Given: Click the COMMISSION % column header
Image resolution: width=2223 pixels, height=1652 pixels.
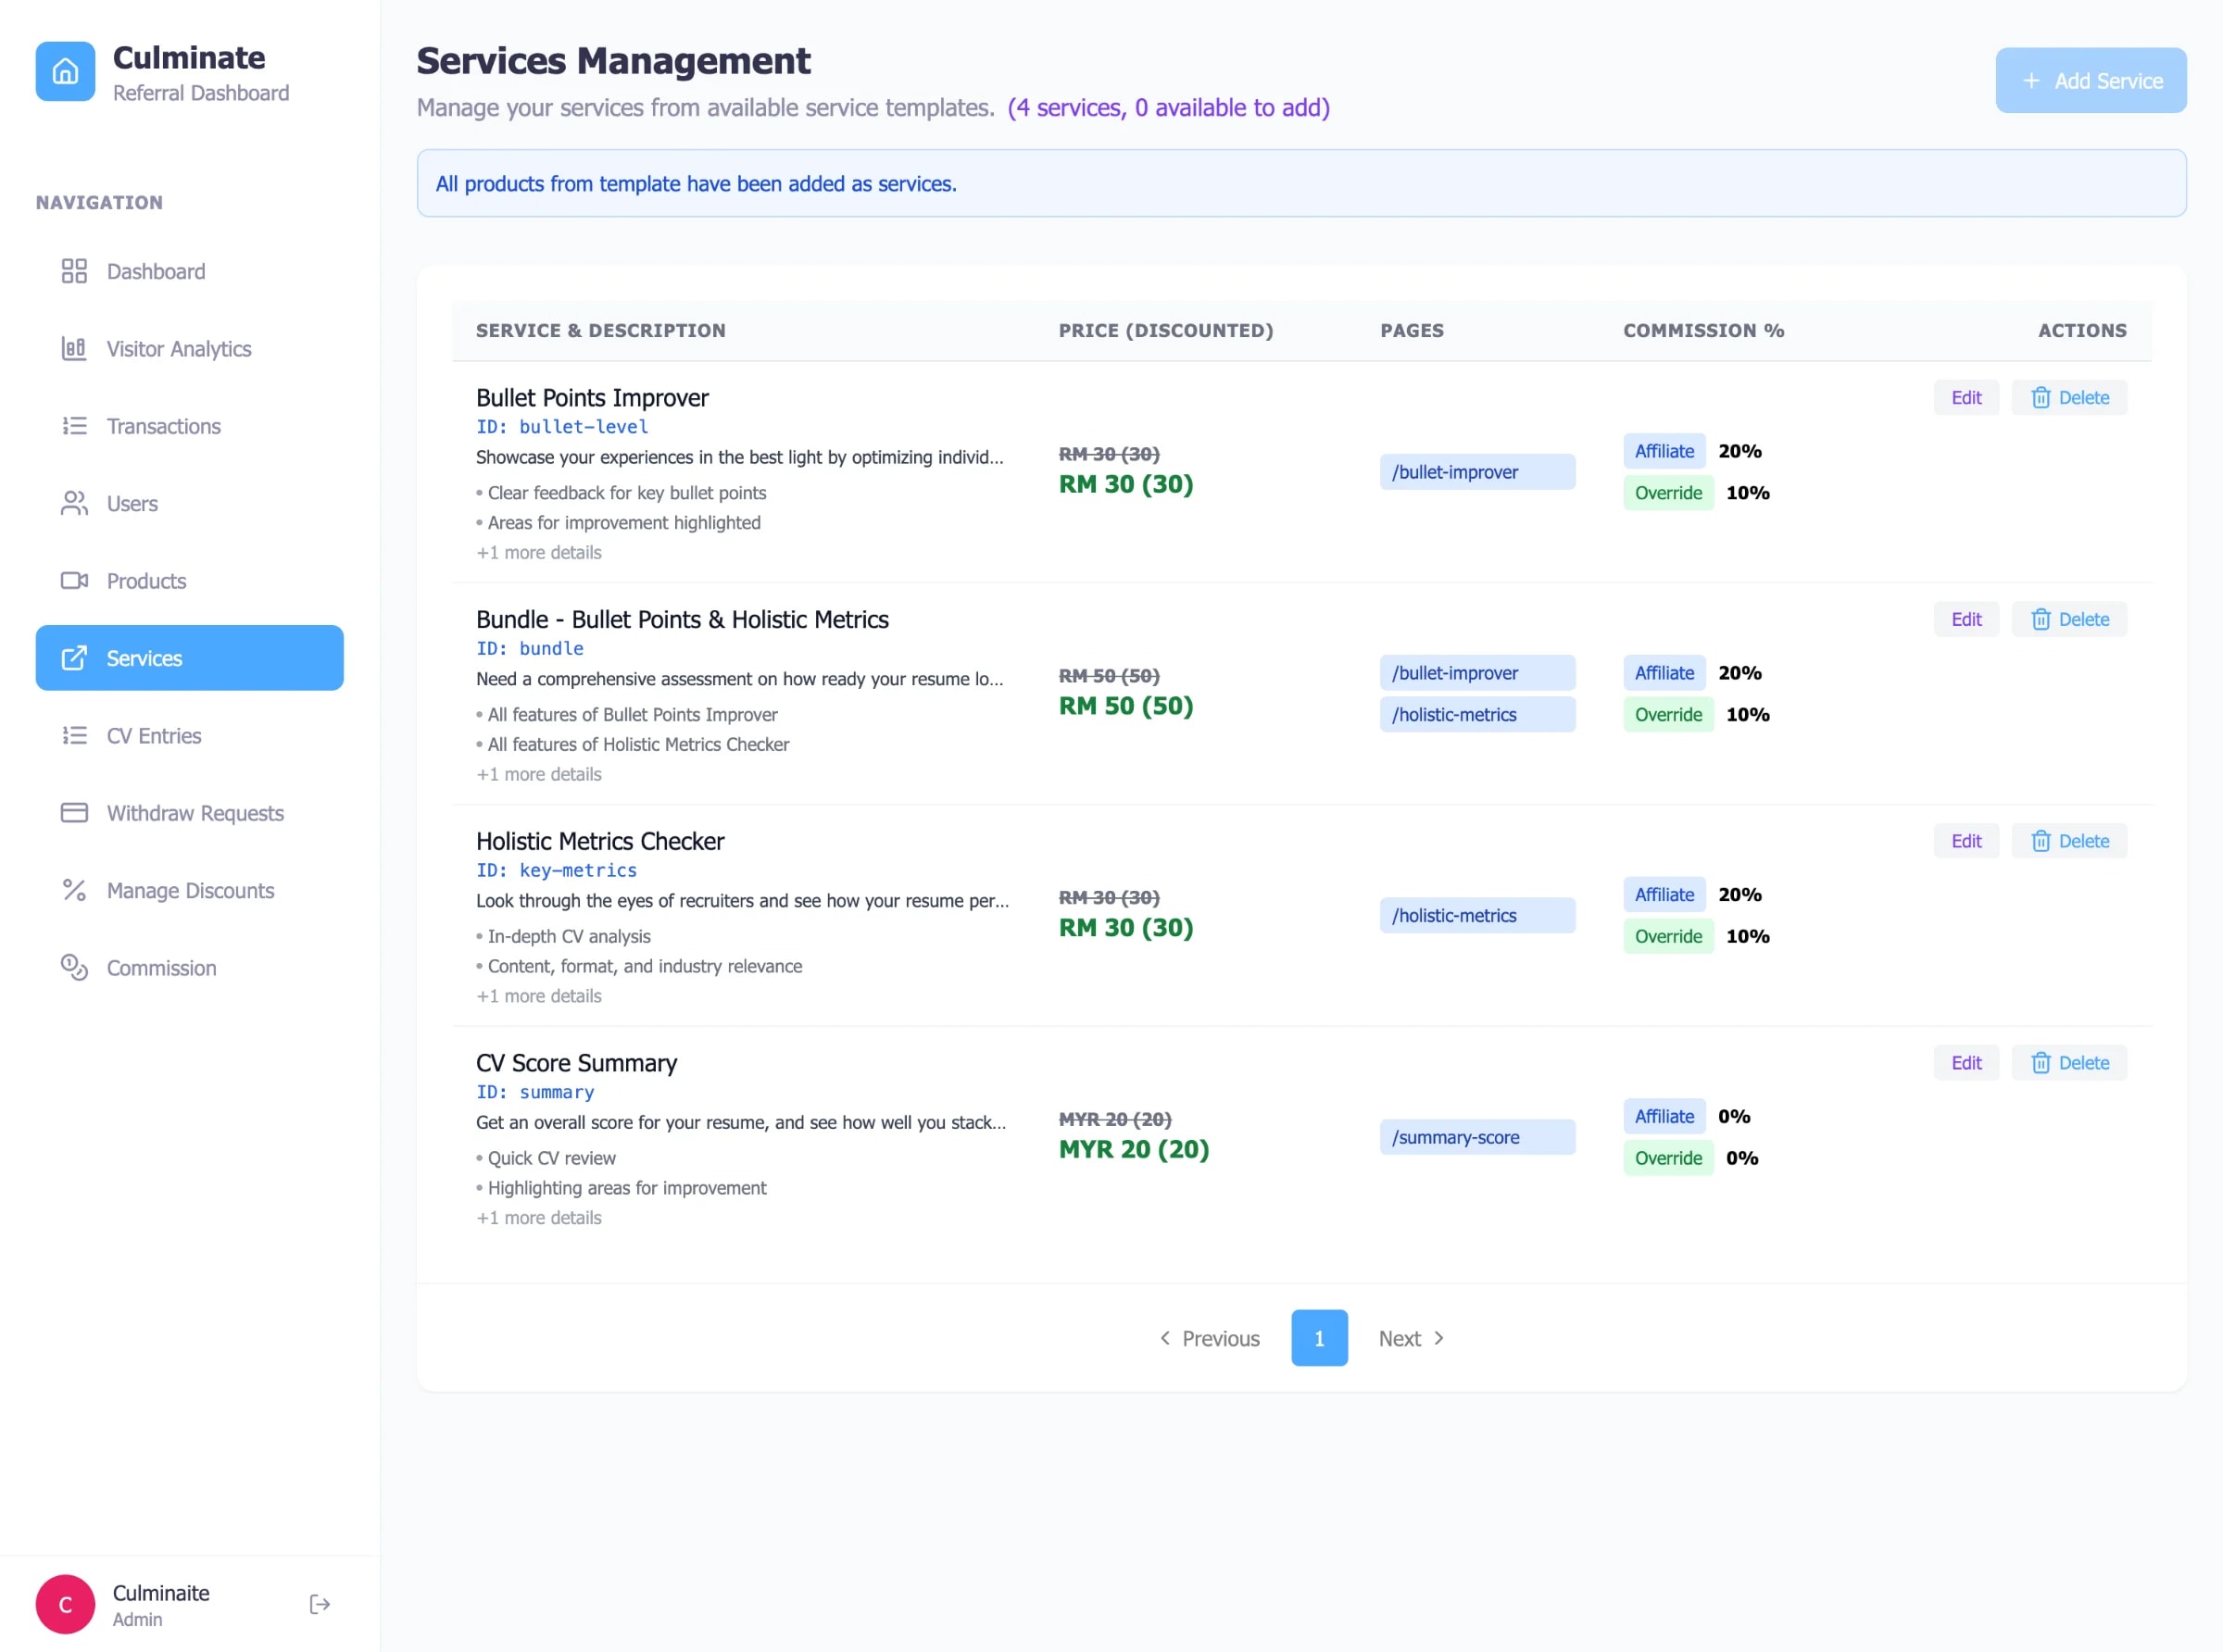Looking at the screenshot, I should pyautogui.click(x=1703, y=331).
